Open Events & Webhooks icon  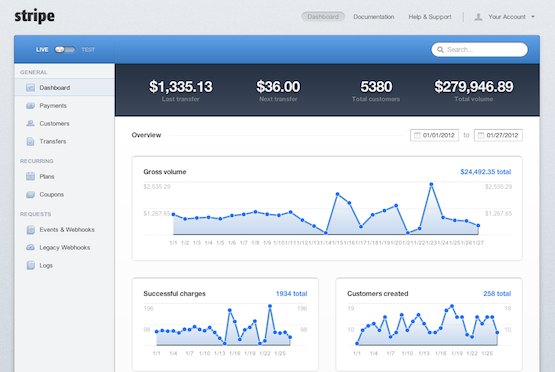30,230
